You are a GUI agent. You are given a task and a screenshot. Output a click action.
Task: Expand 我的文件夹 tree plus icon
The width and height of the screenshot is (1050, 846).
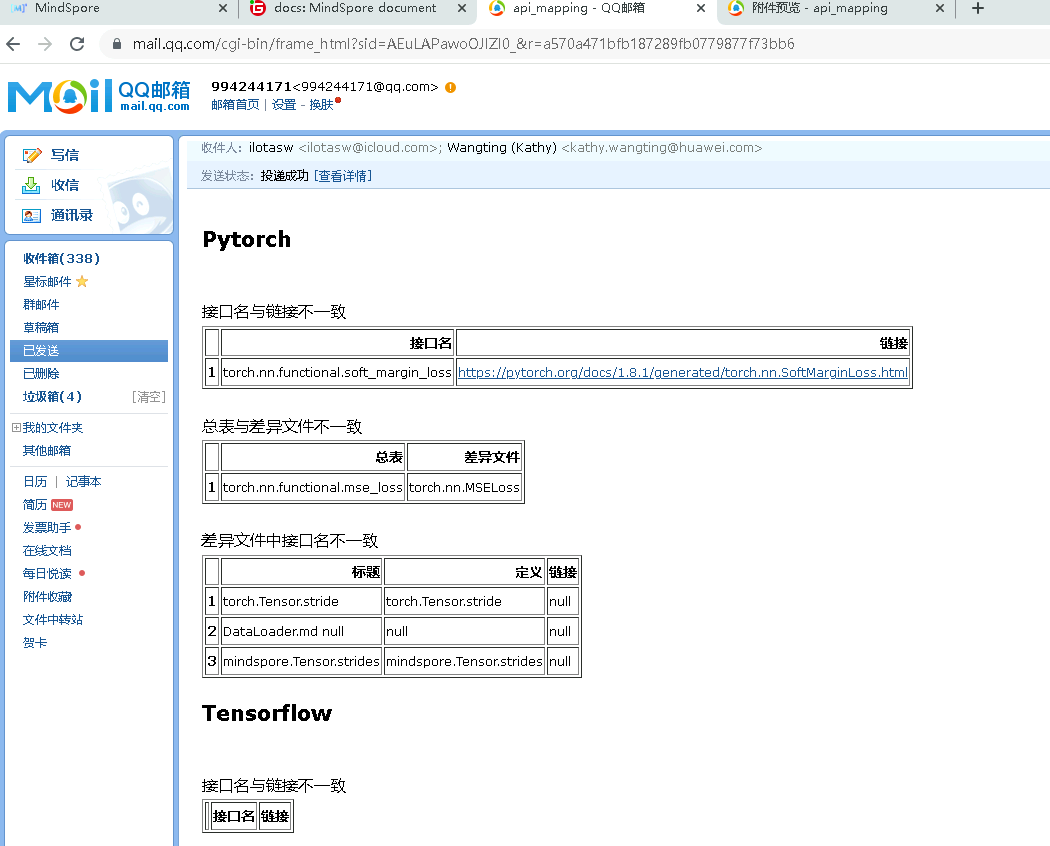point(16,427)
